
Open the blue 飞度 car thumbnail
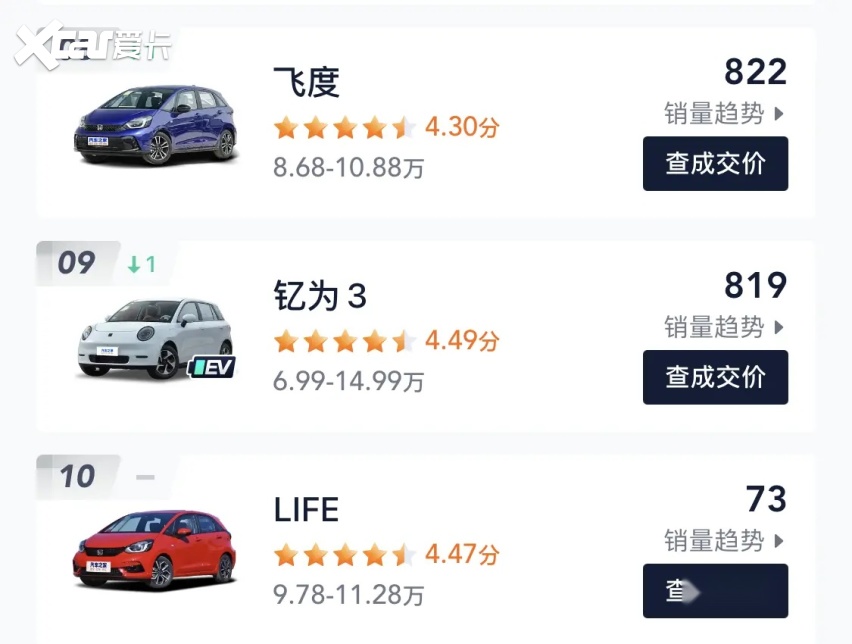[155, 124]
